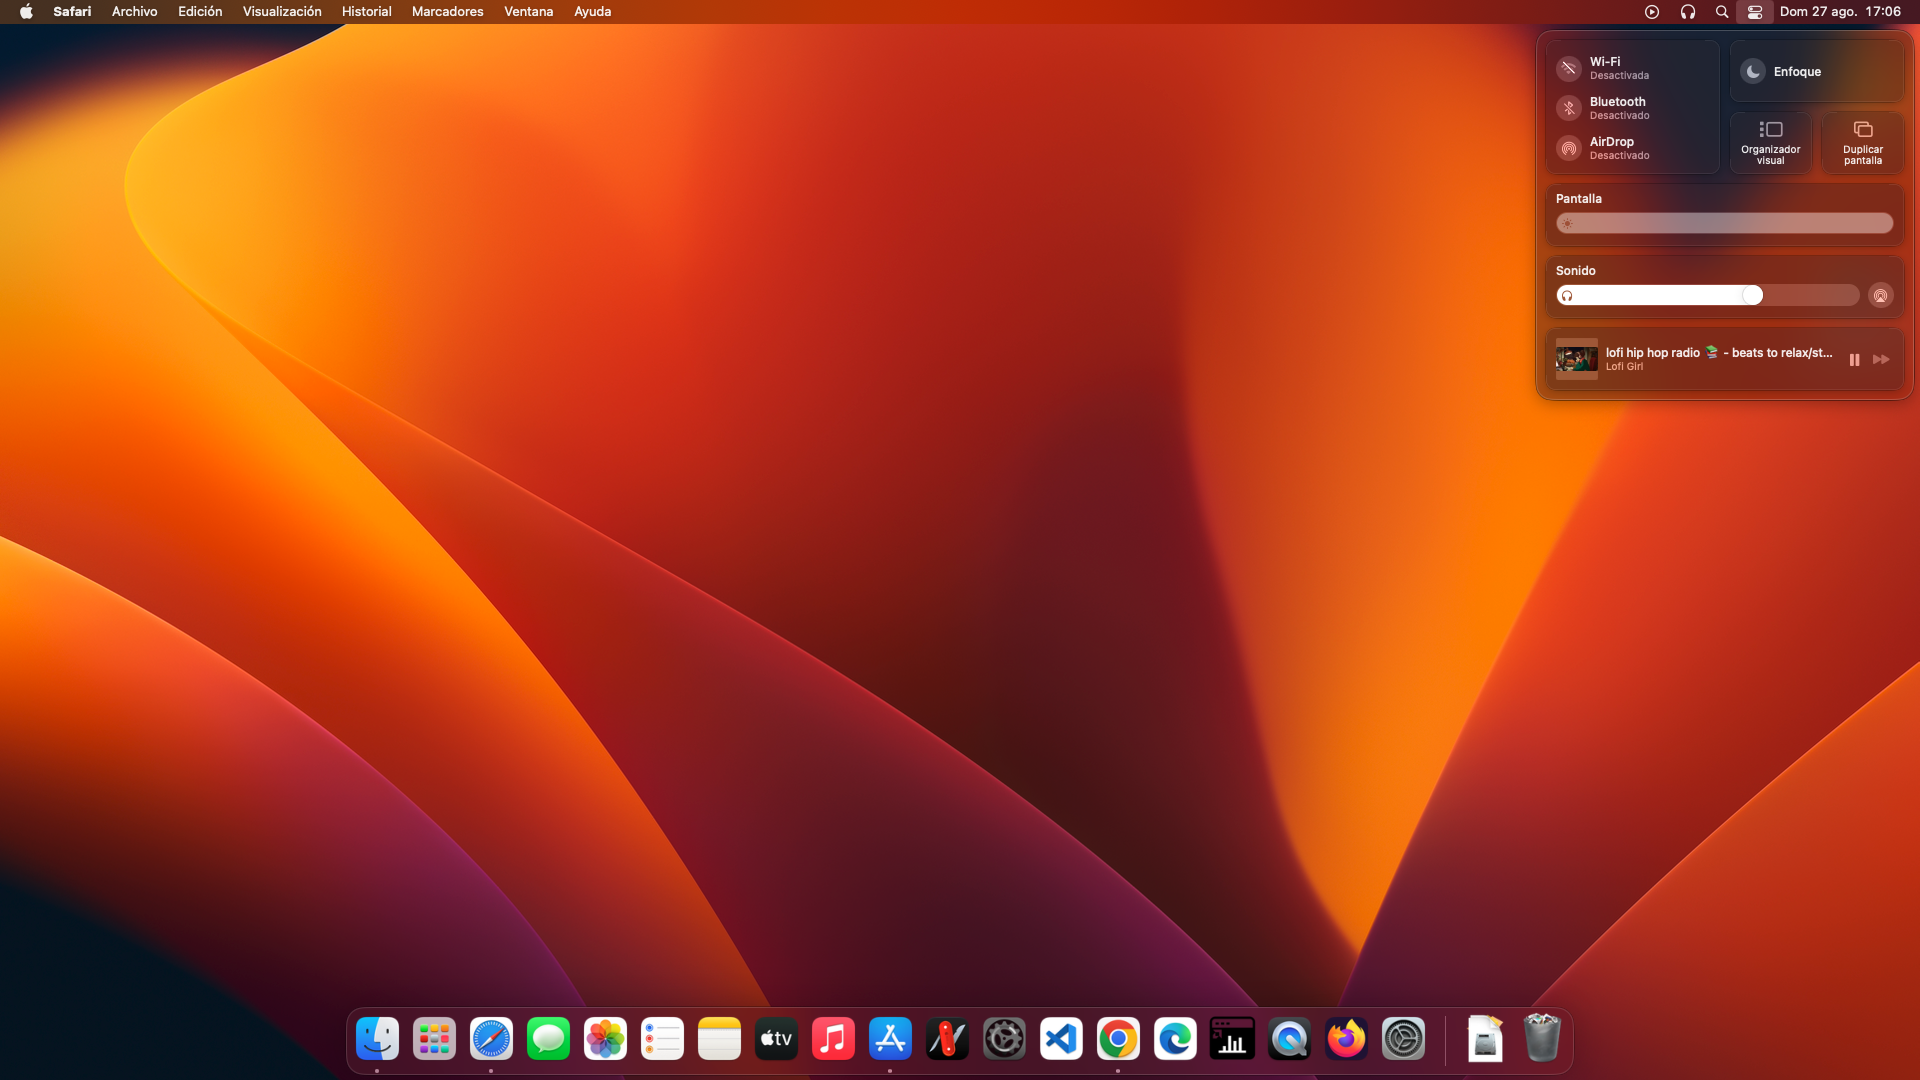
Task: Expand the Pantalla display section header
Action: [1578, 198]
